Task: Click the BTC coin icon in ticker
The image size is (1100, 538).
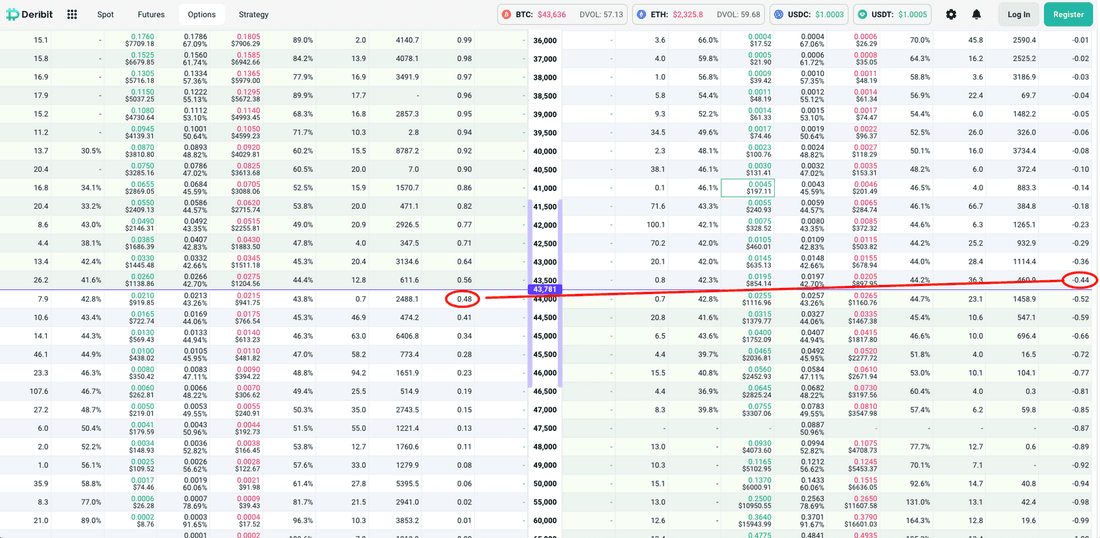Action: point(507,14)
